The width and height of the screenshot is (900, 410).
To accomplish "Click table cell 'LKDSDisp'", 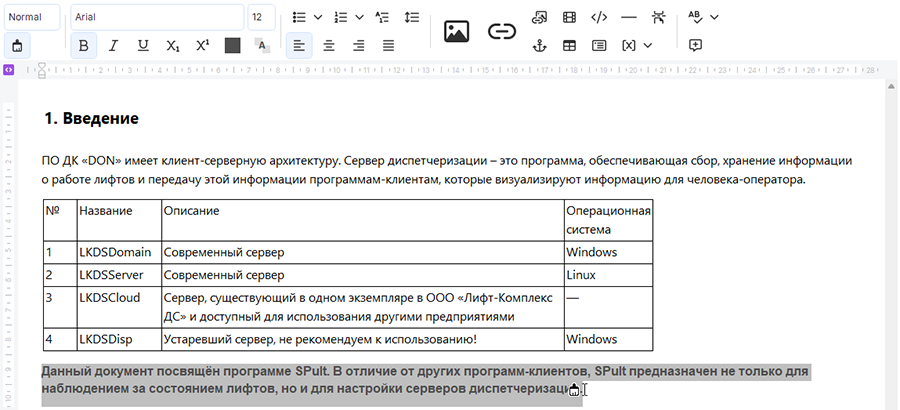I will (x=119, y=339).
